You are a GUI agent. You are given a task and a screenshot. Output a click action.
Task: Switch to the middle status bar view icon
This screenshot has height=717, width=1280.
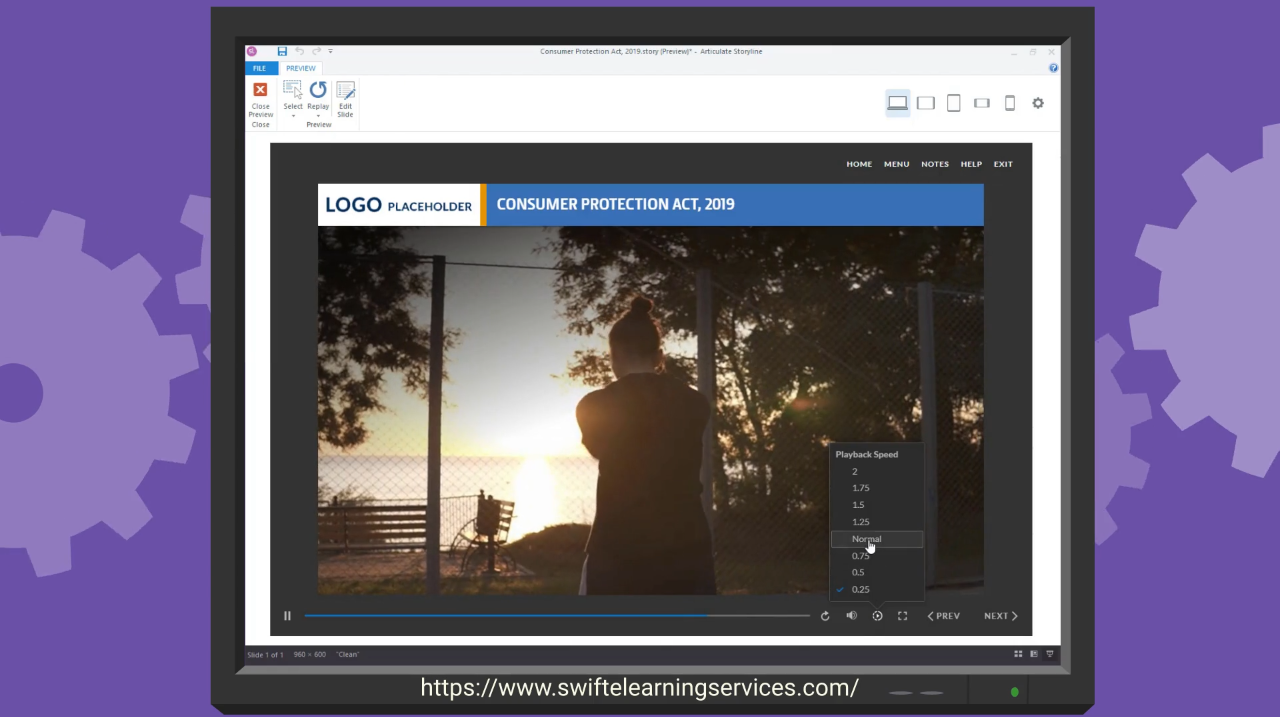pyautogui.click(x=1034, y=654)
